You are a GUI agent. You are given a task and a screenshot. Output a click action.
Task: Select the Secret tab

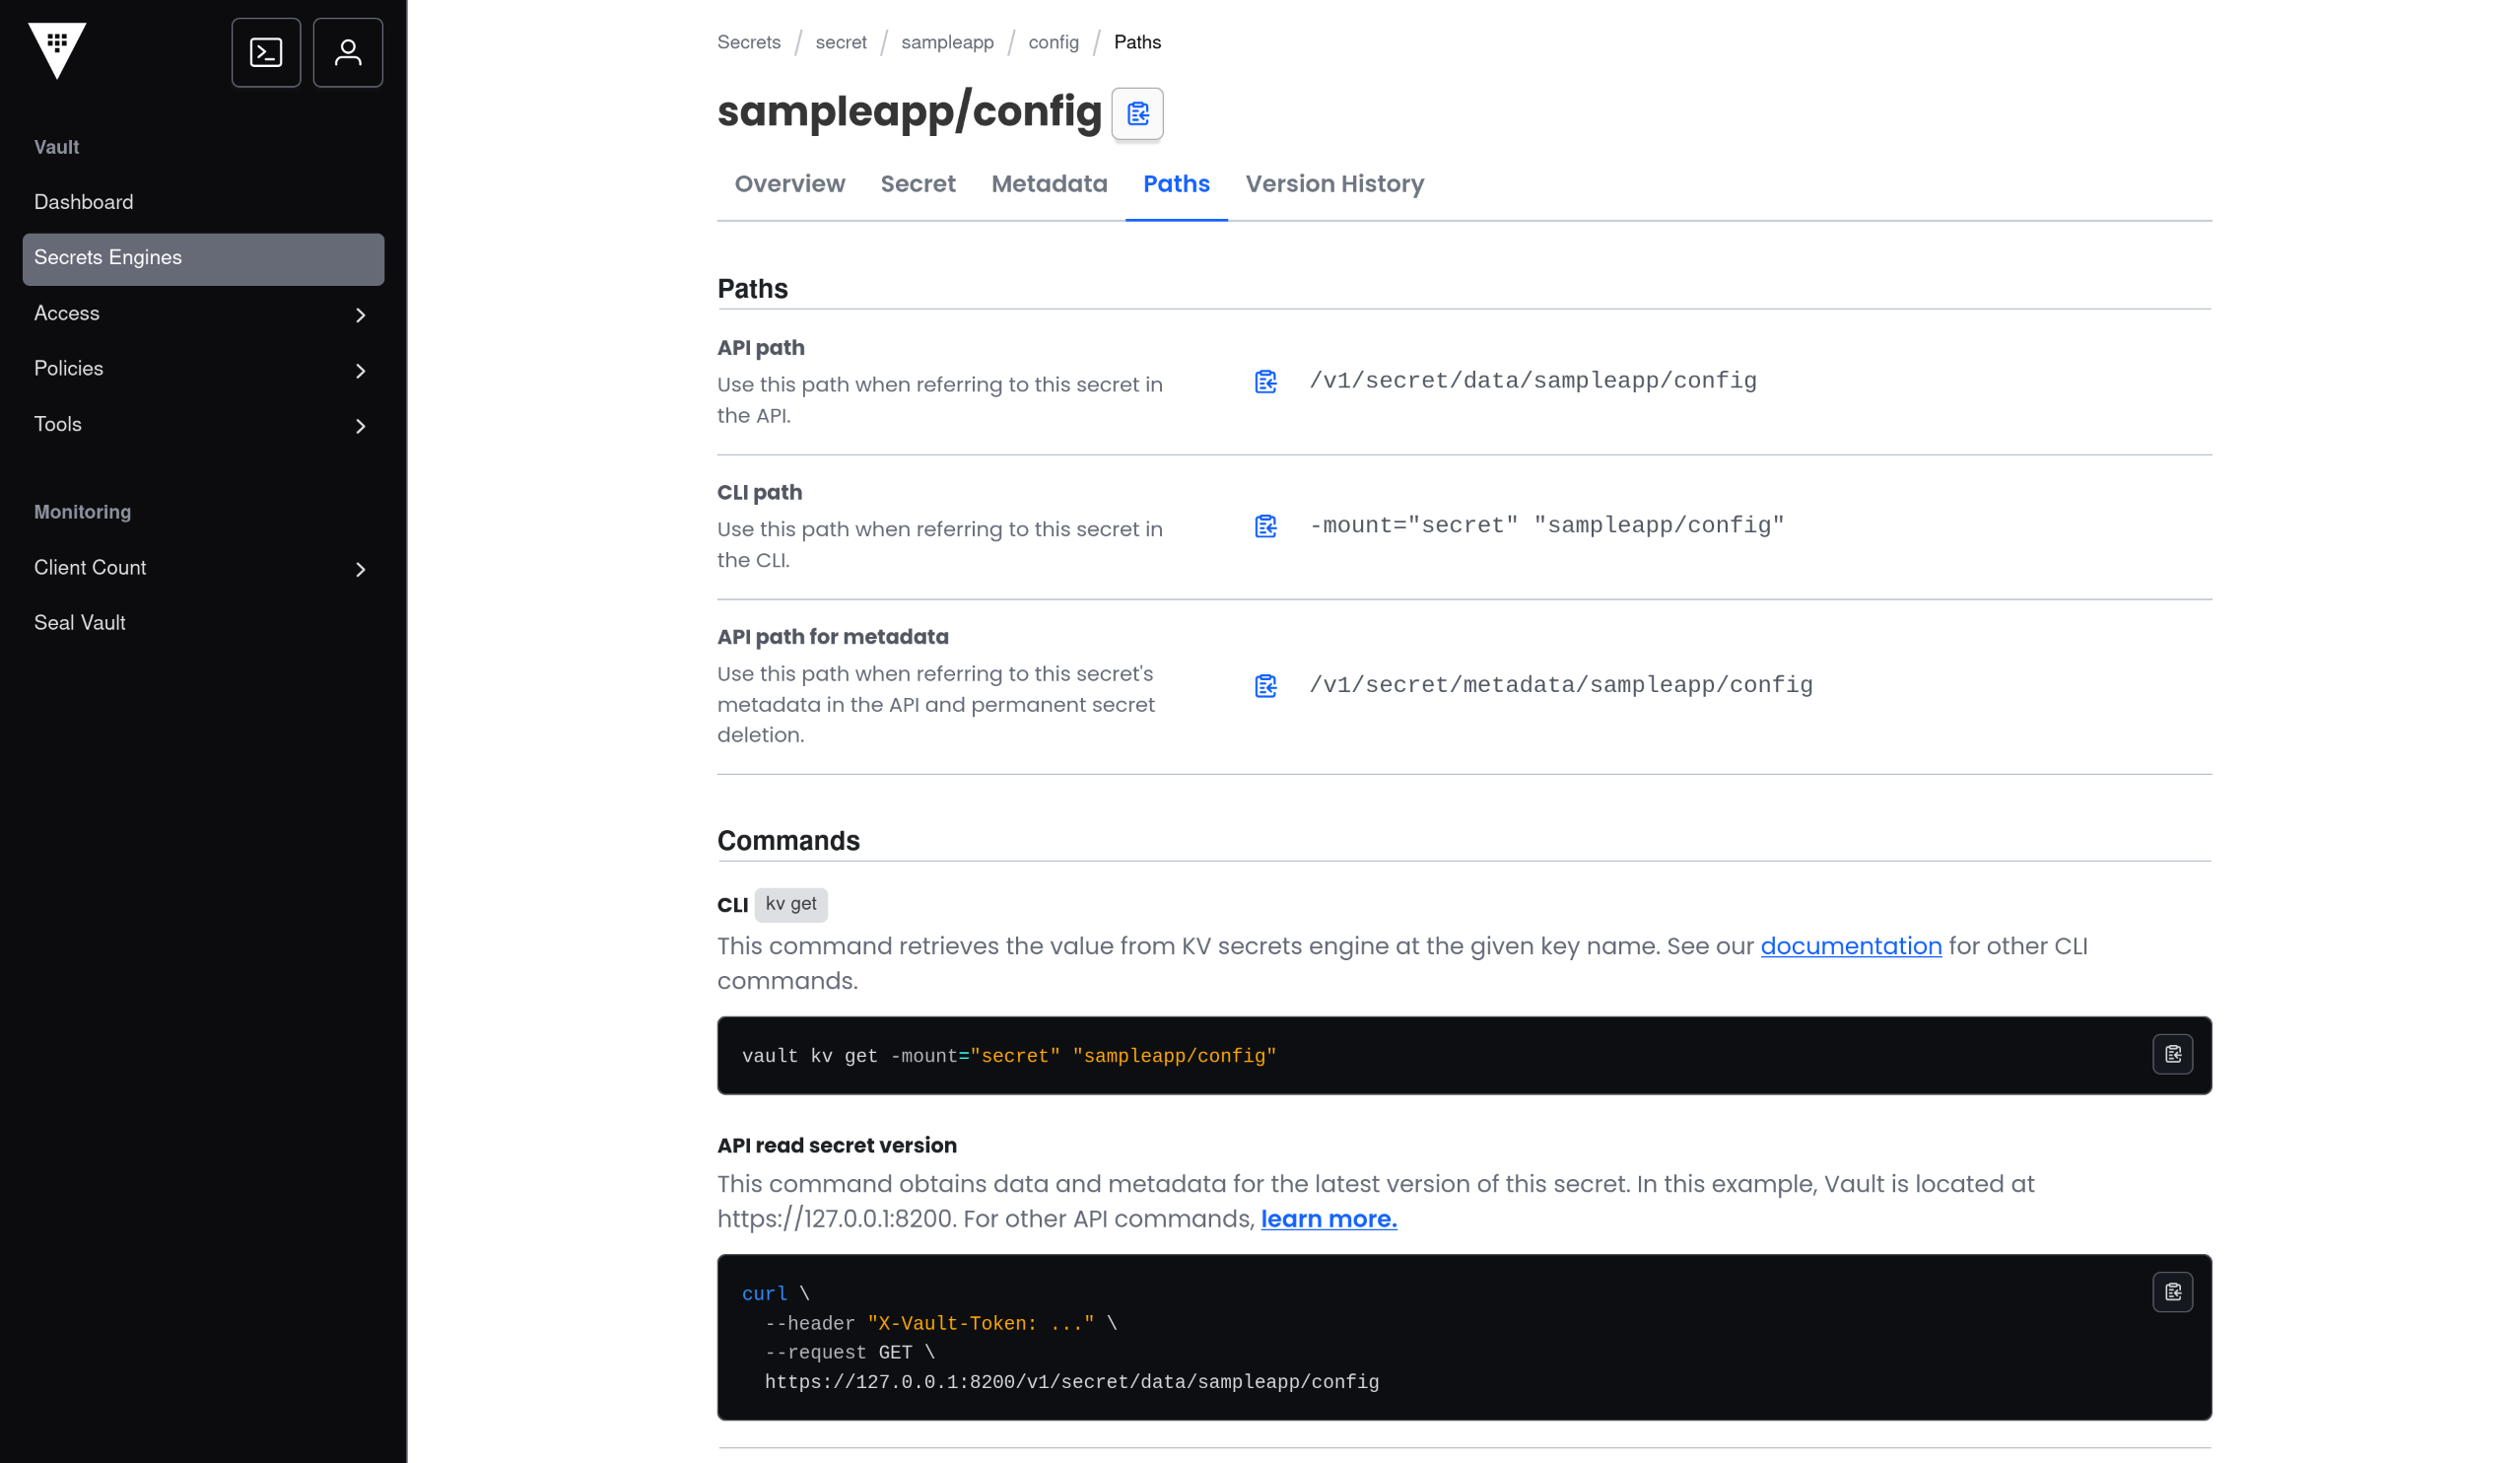tap(917, 184)
